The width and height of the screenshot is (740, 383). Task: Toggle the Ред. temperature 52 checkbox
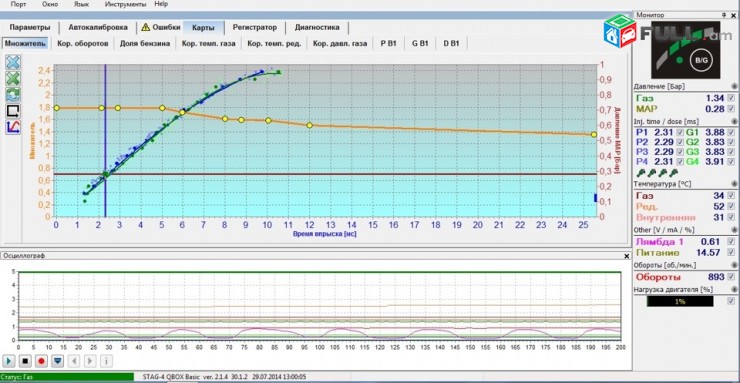(731, 207)
